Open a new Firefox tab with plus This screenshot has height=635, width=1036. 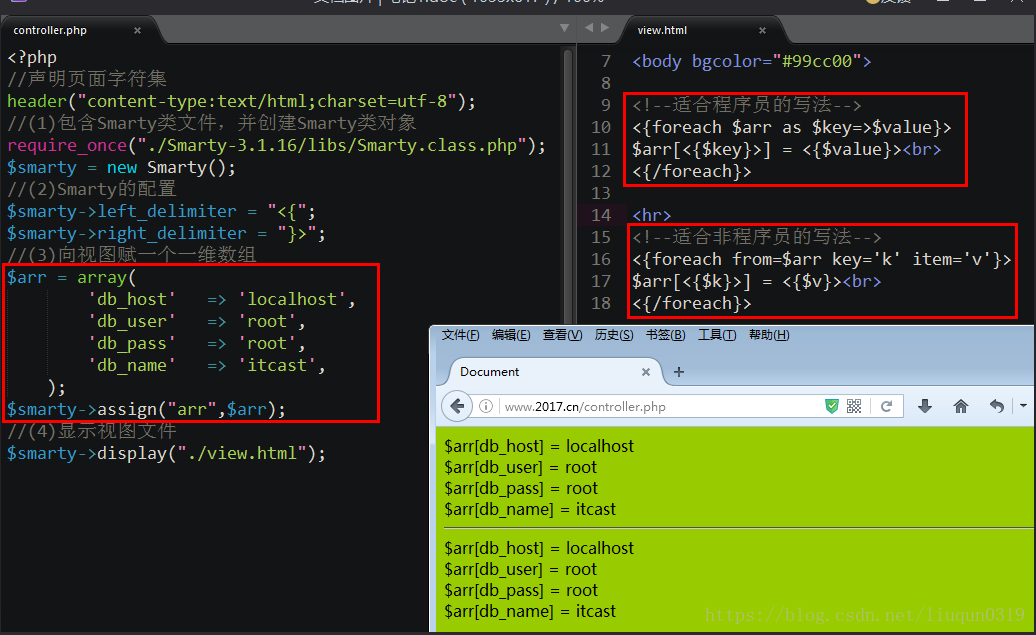click(x=679, y=372)
